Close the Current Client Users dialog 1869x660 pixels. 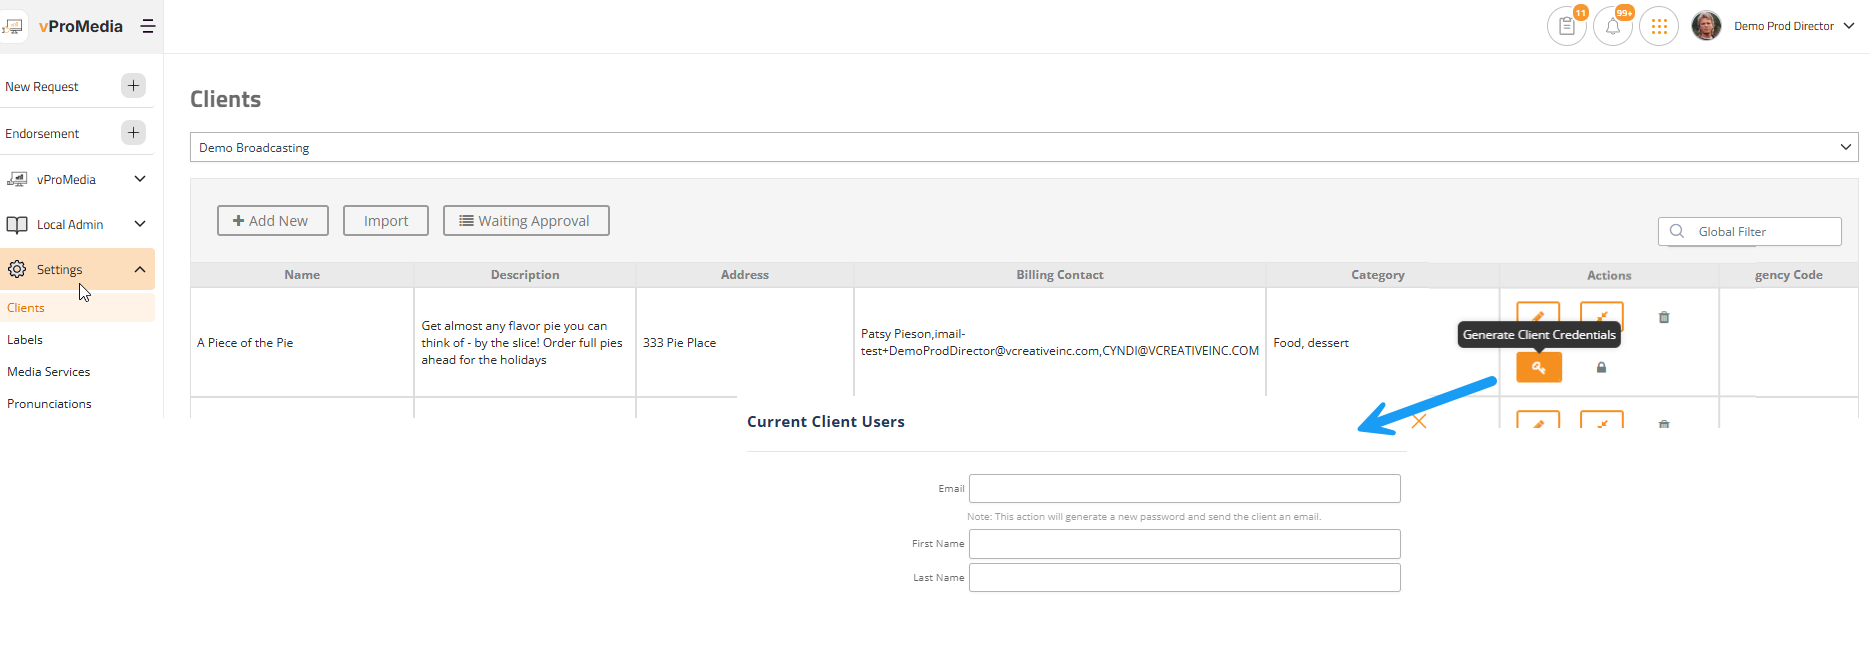tap(1419, 422)
